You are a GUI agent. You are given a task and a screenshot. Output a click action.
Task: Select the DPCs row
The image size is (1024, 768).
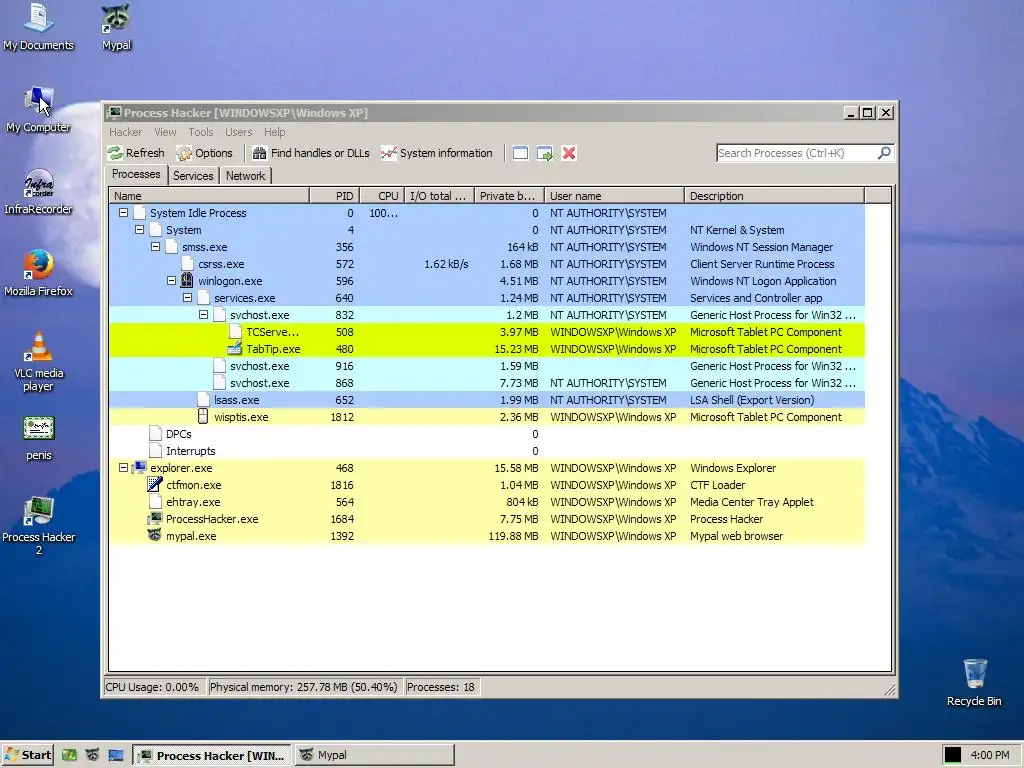click(x=487, y=434)
